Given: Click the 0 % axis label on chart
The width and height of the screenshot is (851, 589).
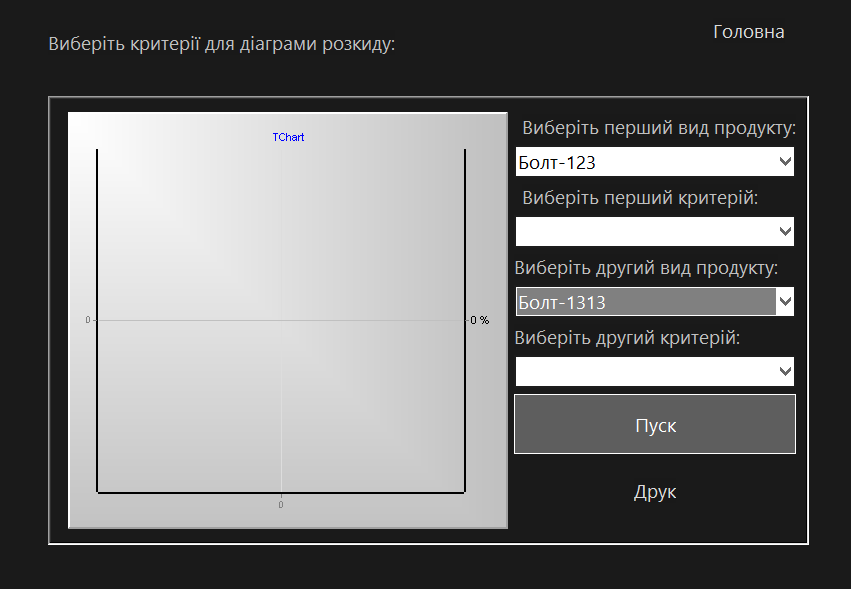Looking at the screenshot, I should tap(480, 320).
